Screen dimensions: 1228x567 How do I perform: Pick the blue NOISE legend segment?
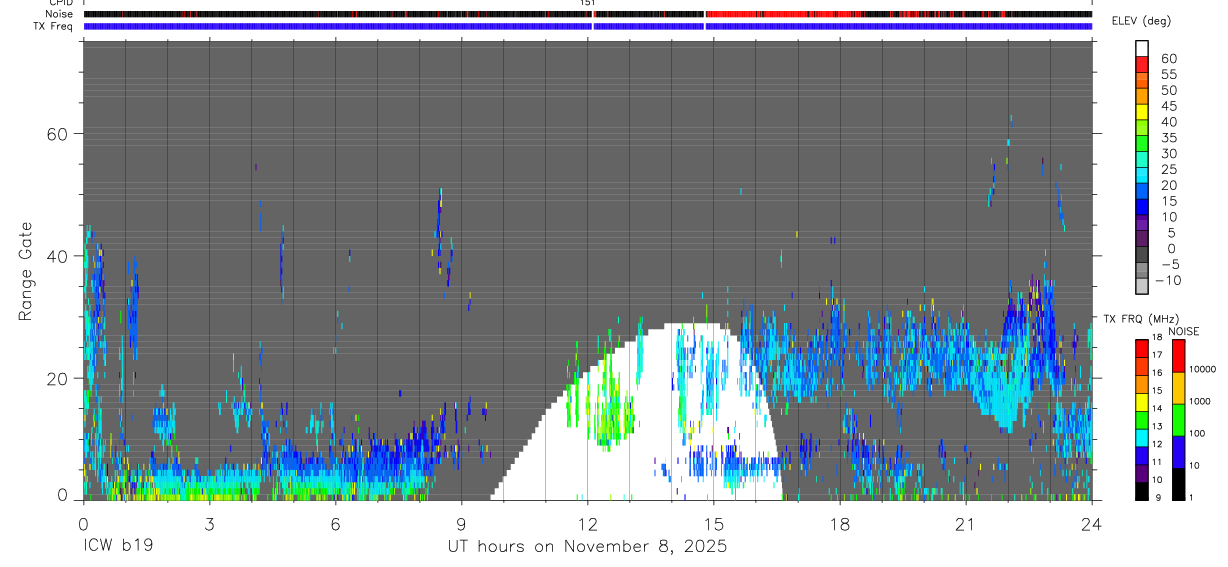1178,452
